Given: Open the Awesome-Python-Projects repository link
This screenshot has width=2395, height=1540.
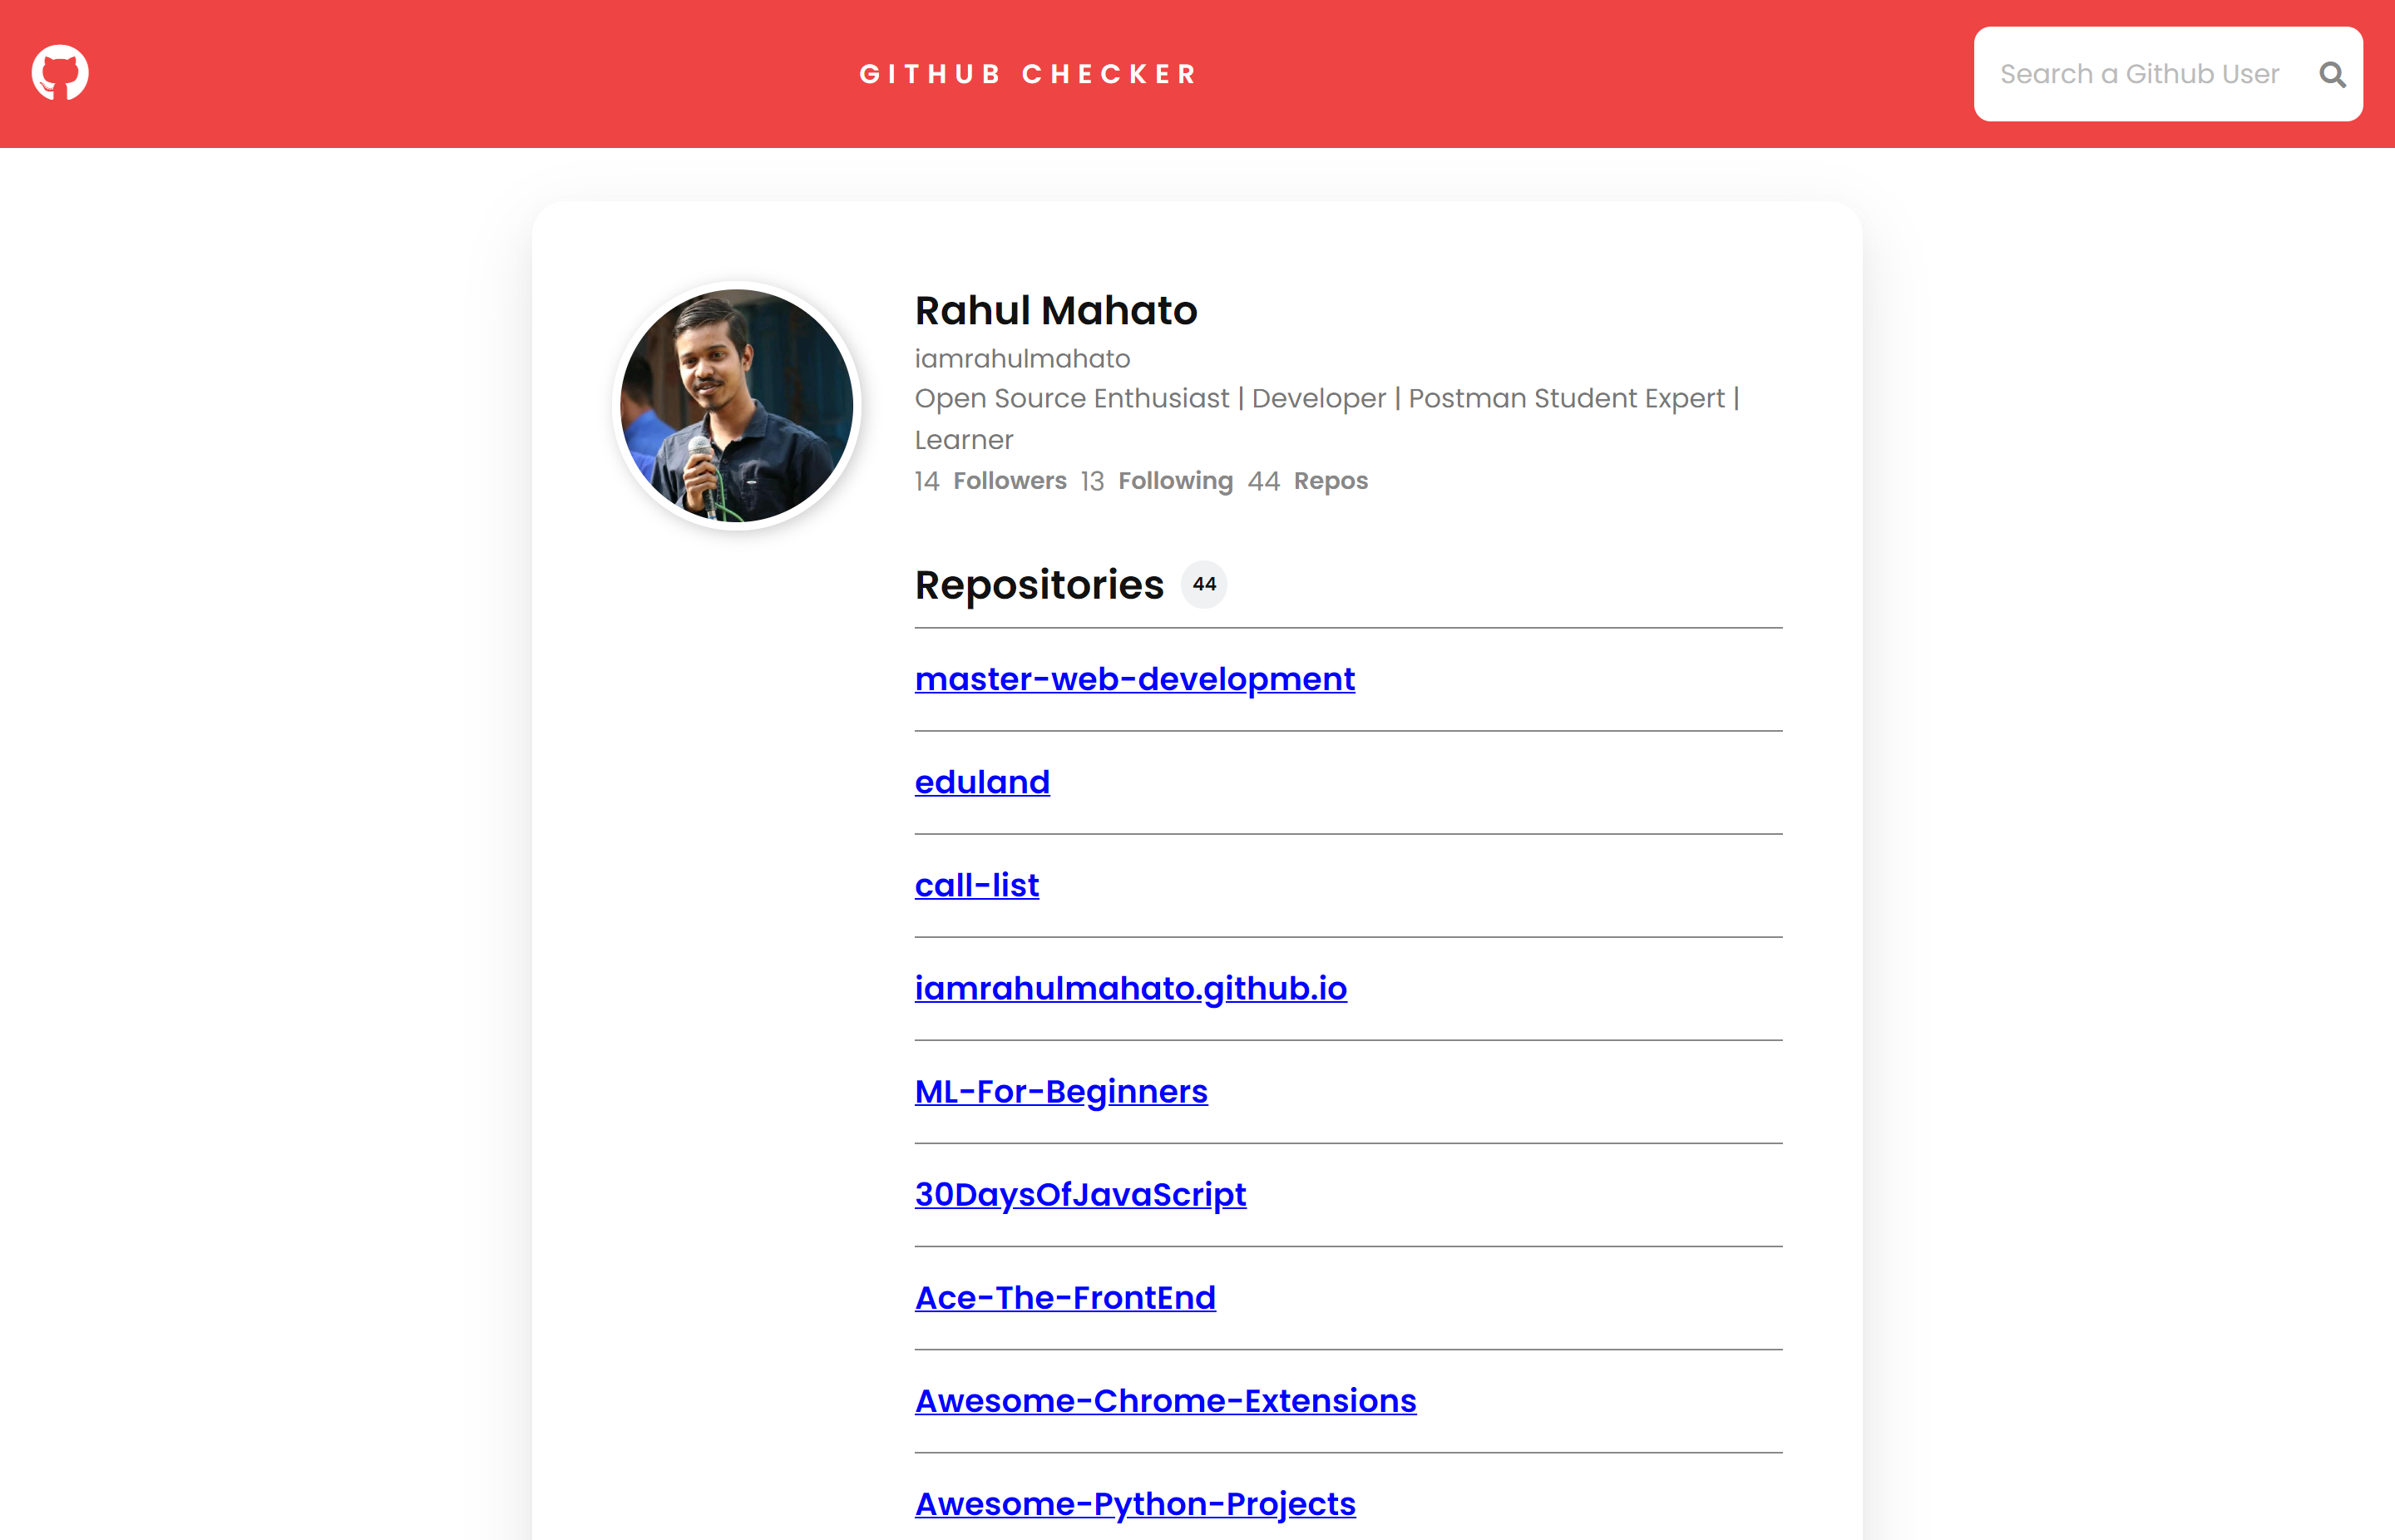Looking at the screenshot, I should pos(1135,1503).
